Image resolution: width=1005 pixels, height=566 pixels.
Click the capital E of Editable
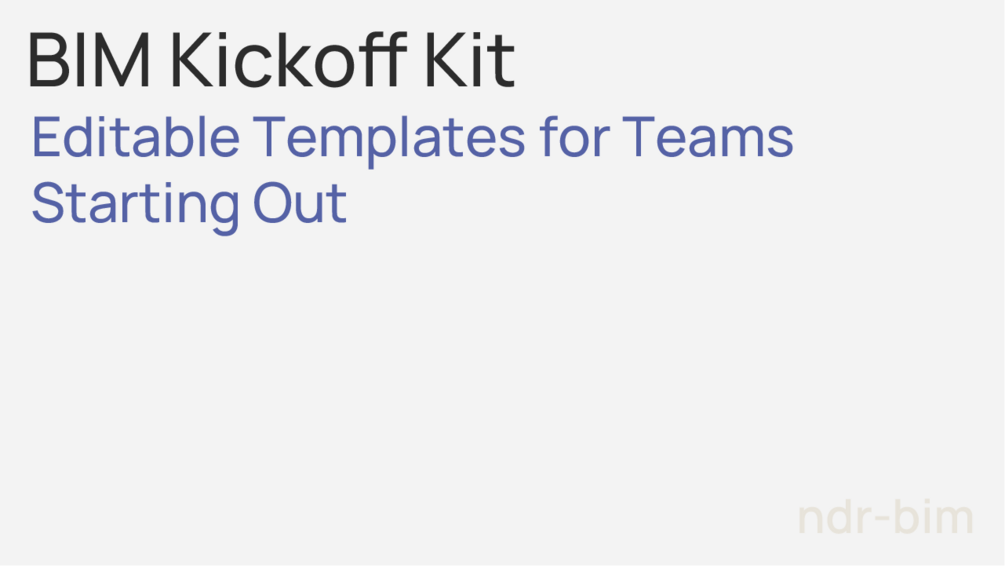[x=46, y=137]
